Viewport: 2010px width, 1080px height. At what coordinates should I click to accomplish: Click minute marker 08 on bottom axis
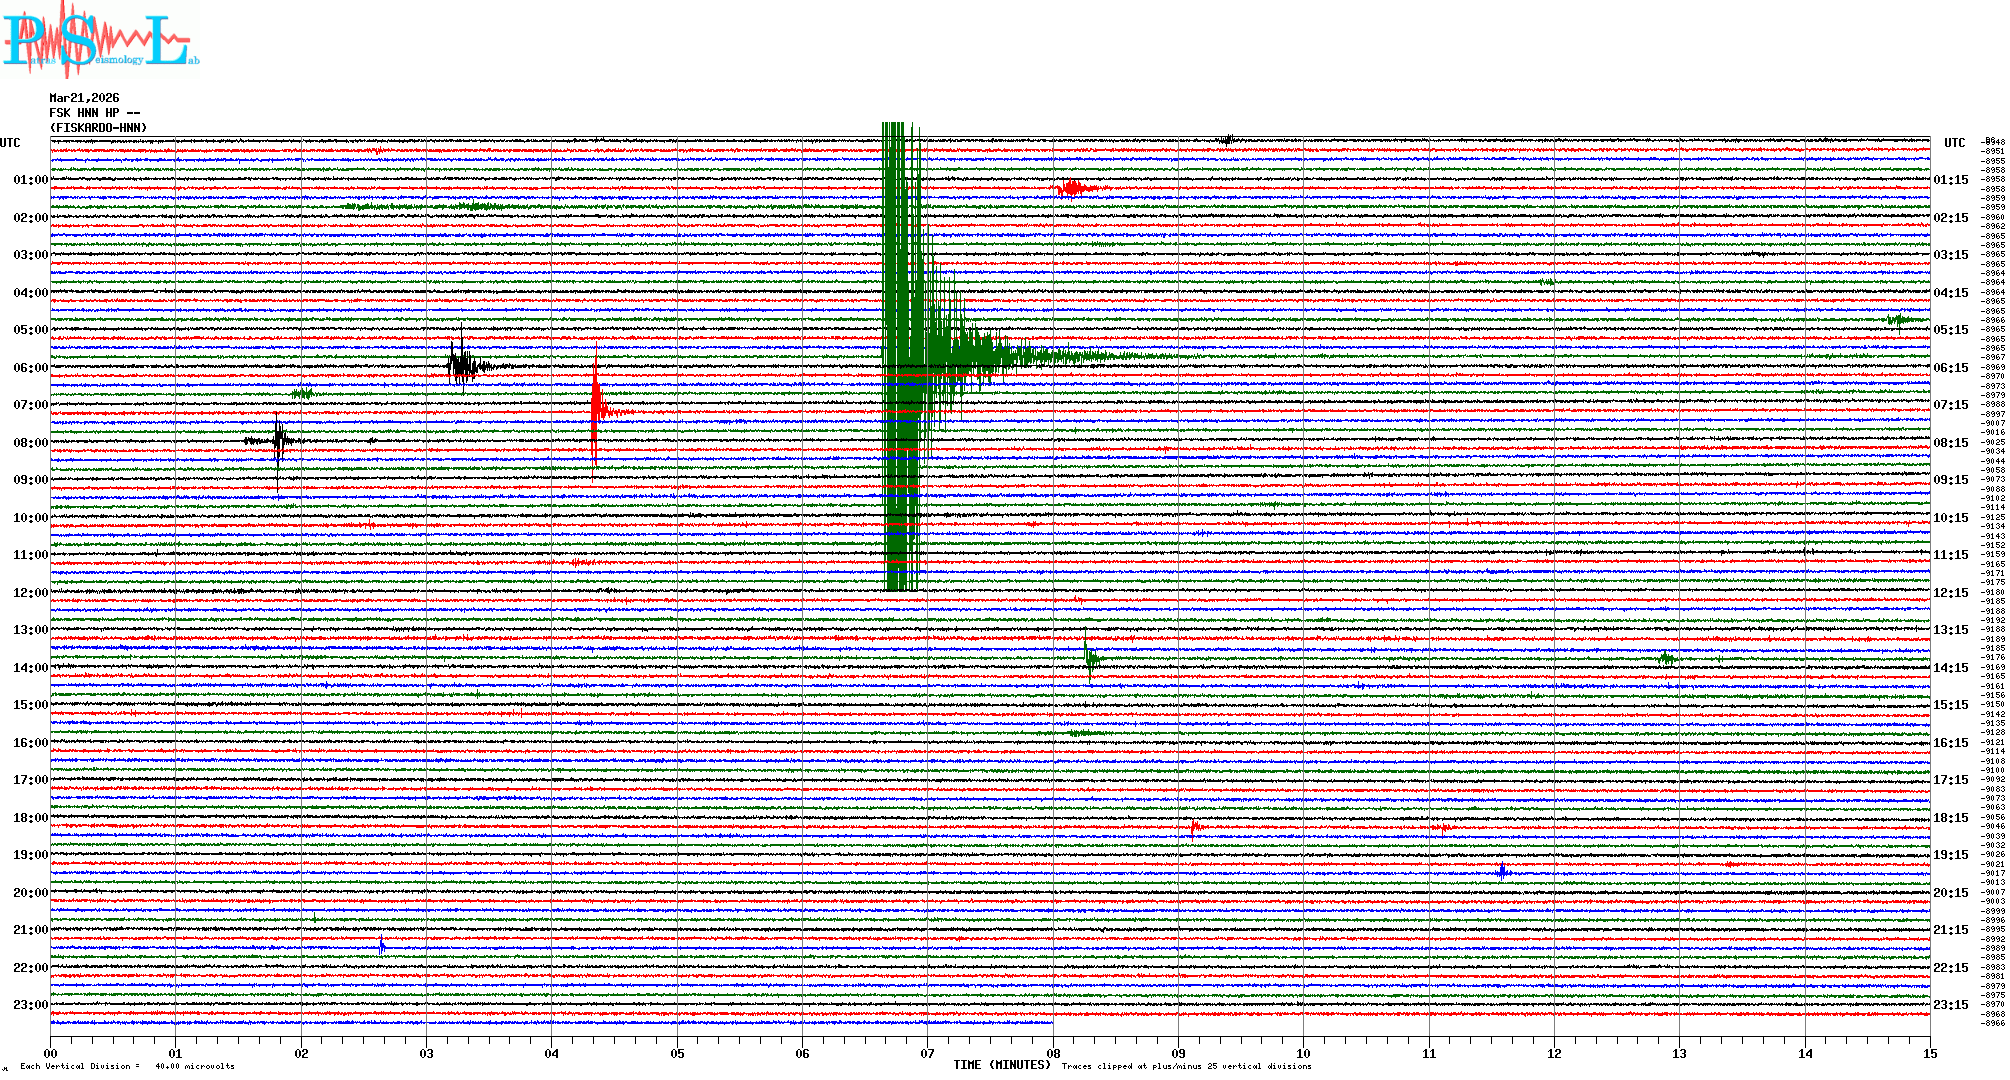[1053, 1053]
